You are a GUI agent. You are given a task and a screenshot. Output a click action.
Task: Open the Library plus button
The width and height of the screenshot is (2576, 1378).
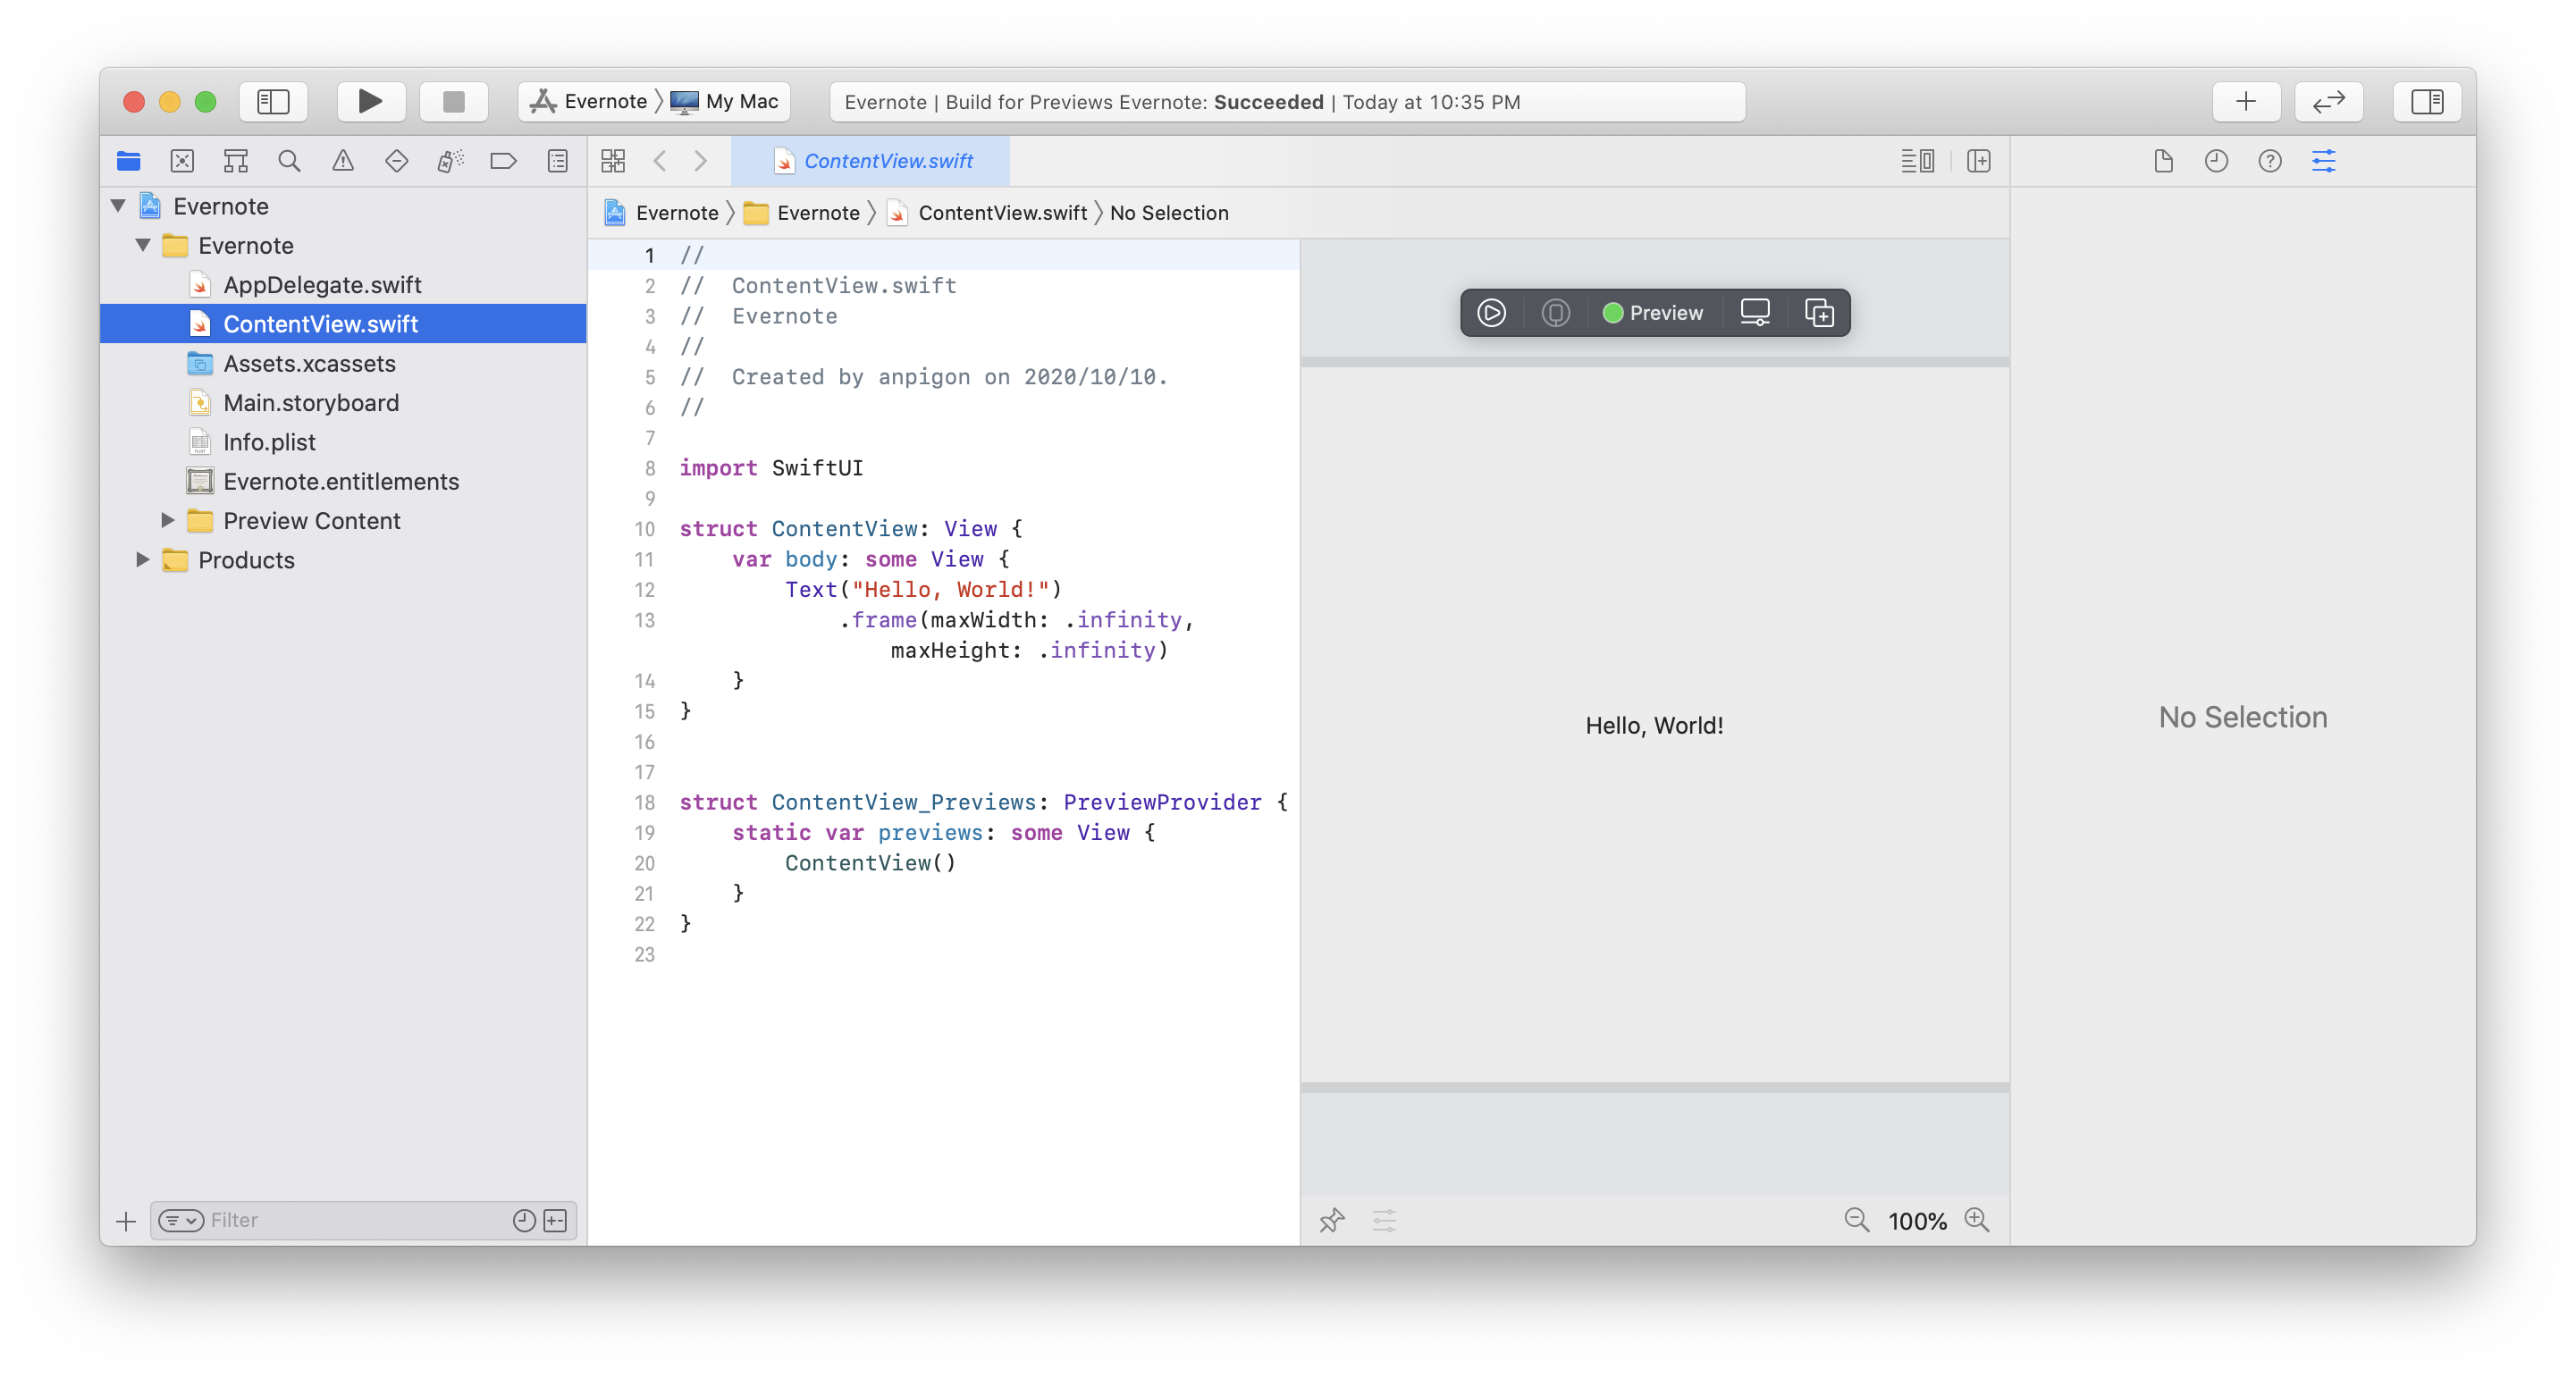tap(2246, 101)
